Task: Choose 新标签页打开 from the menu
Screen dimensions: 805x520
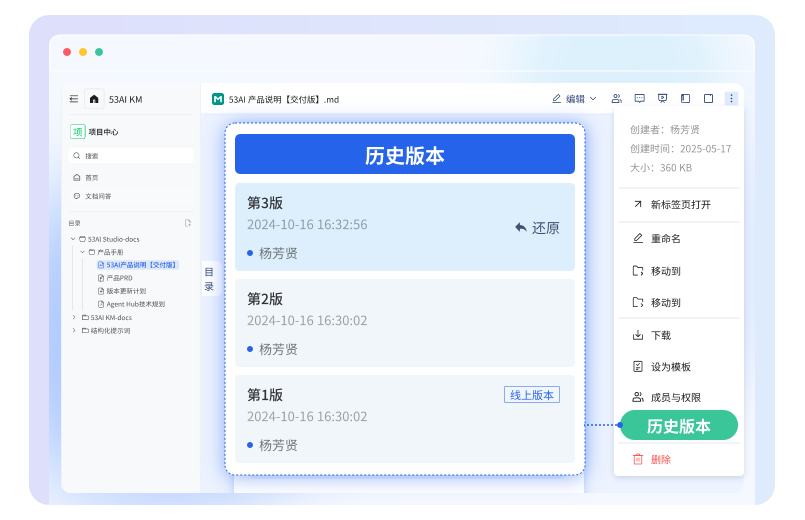Action: click(679, 205)
